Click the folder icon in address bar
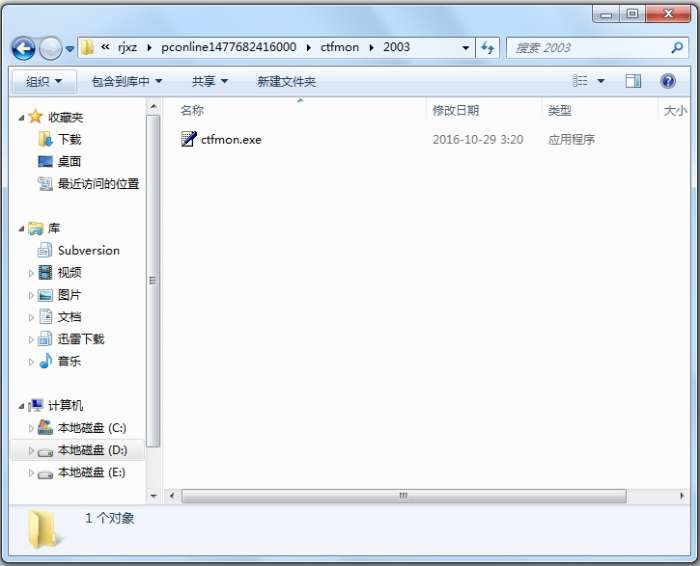The height and width of the screenshot is (566, 700). point(88,47)
